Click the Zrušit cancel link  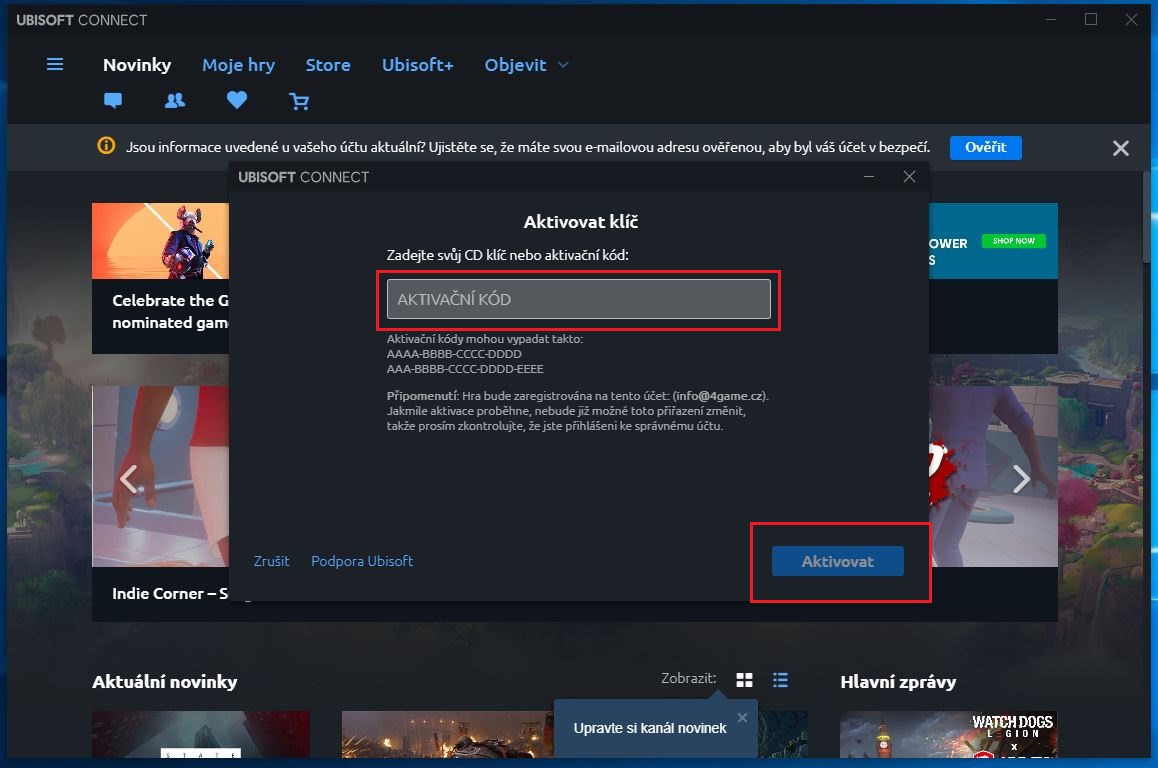tap(272, 561)
